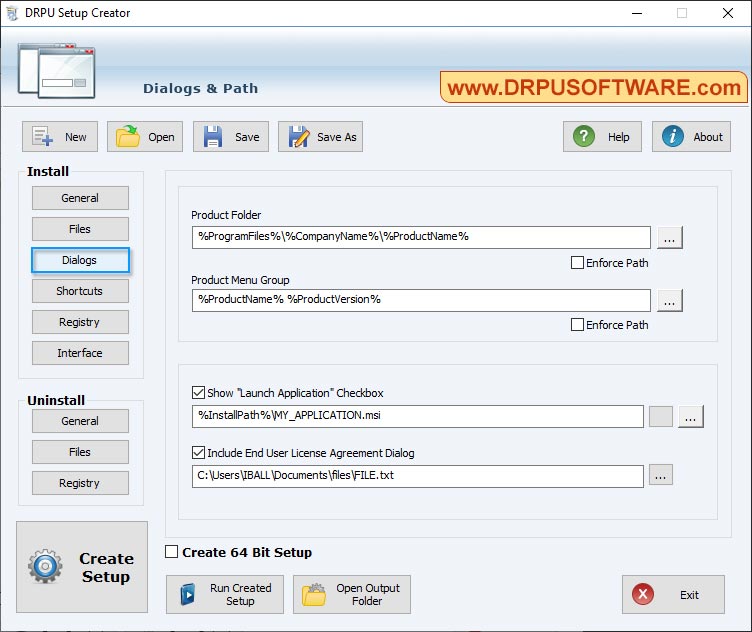Open About with blue info icon
Screen dimensions: 752x632
[x=691, y=137]
